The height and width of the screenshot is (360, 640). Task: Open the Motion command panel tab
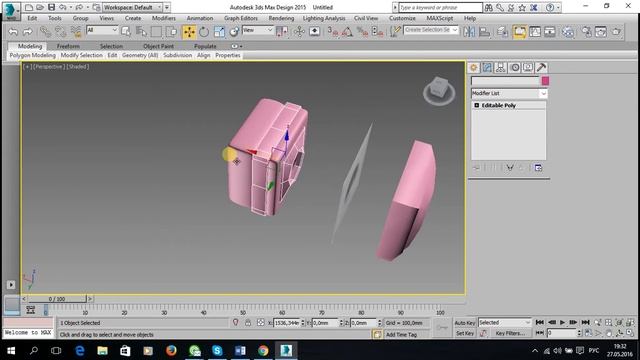514,68
